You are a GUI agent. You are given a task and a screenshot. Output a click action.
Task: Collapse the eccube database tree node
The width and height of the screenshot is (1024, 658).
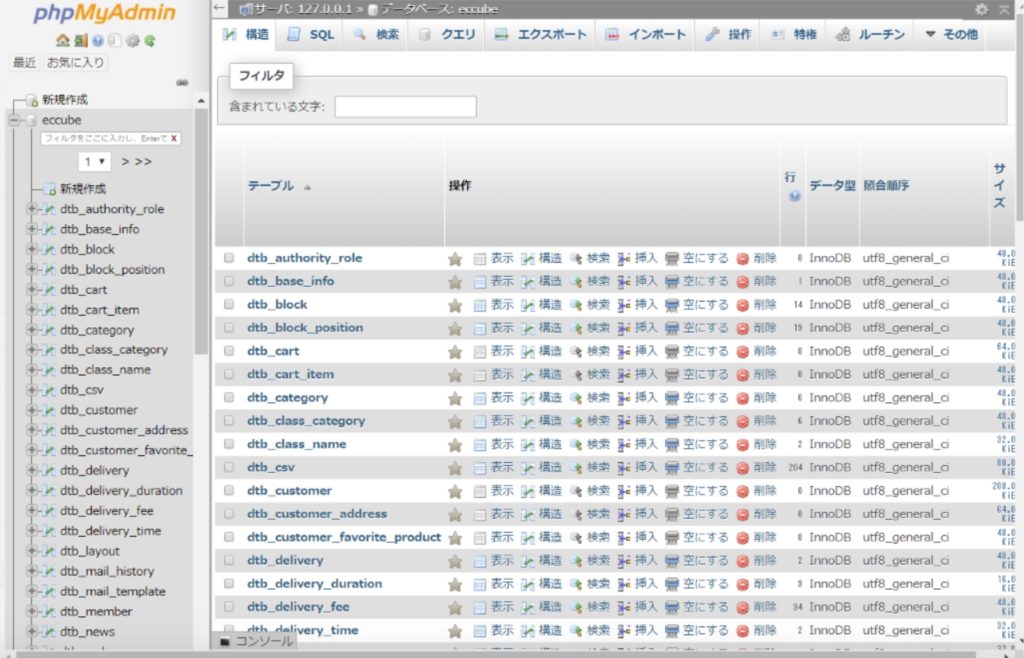click(x=15, y=120)
